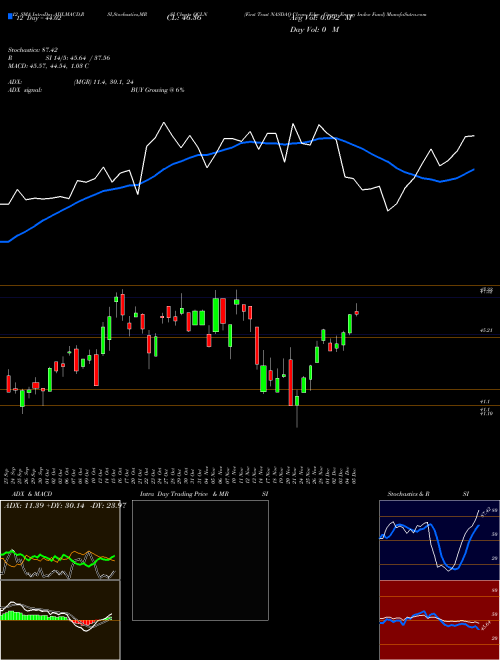Open the ADX indicator chart panel

pos(60,540)
